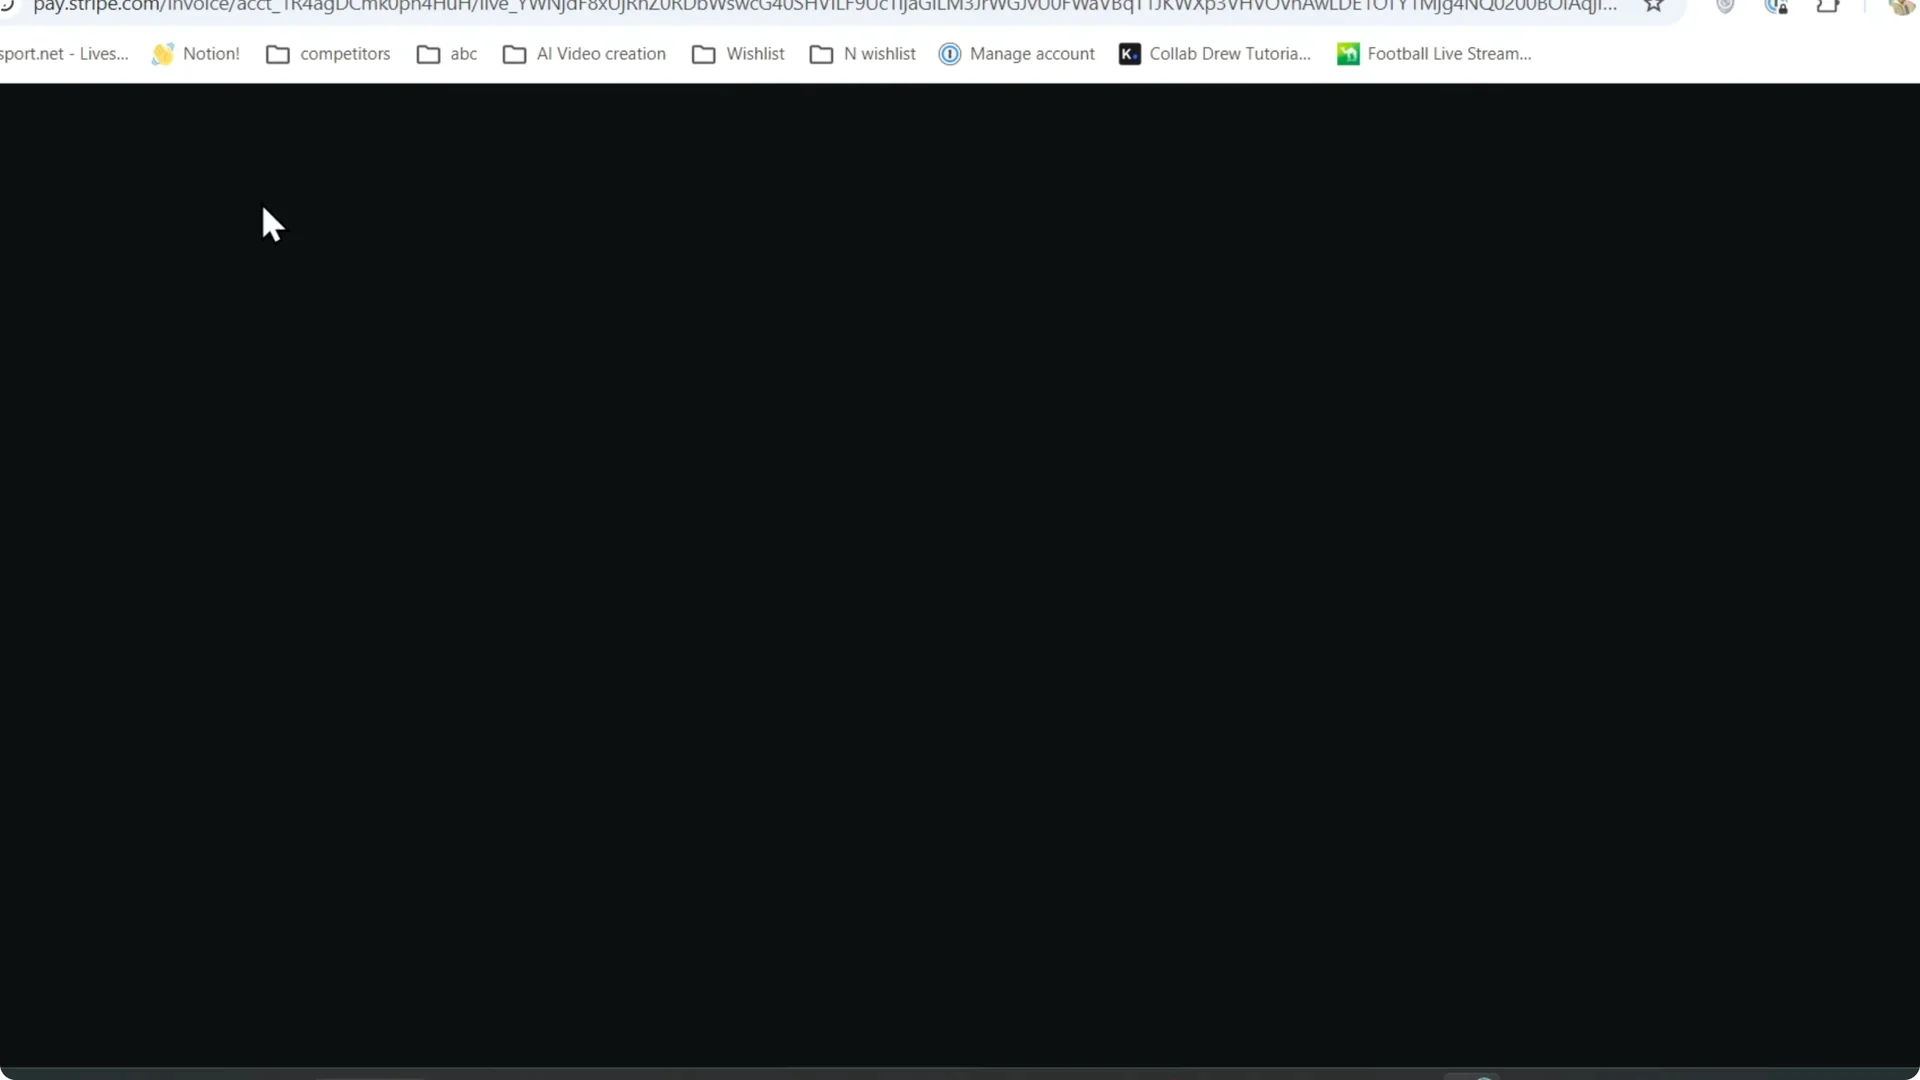Toggle the bookmark star for this page

coord(1655,6)
